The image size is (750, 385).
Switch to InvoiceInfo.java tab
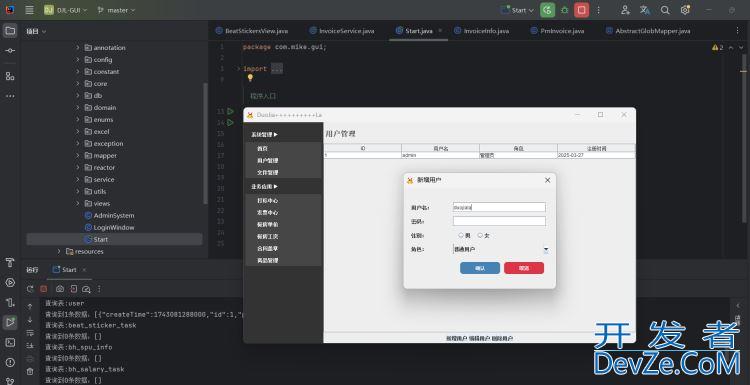(x=482, y=31)
